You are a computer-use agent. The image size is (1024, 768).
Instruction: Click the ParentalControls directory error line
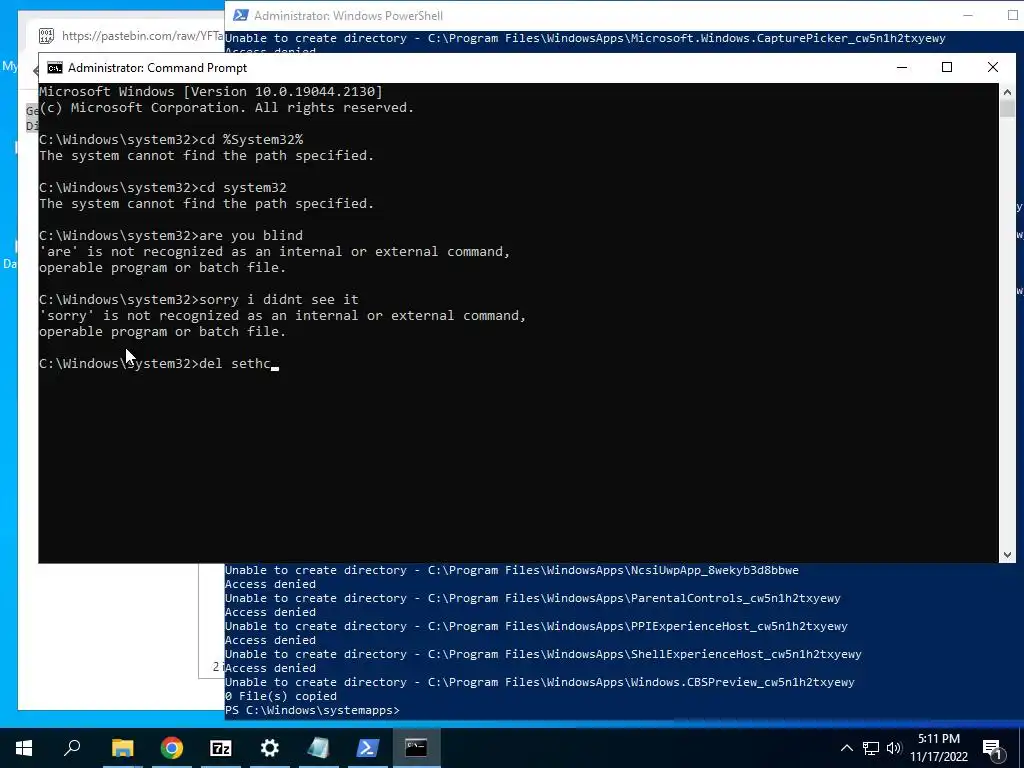[x=532, y=598]
